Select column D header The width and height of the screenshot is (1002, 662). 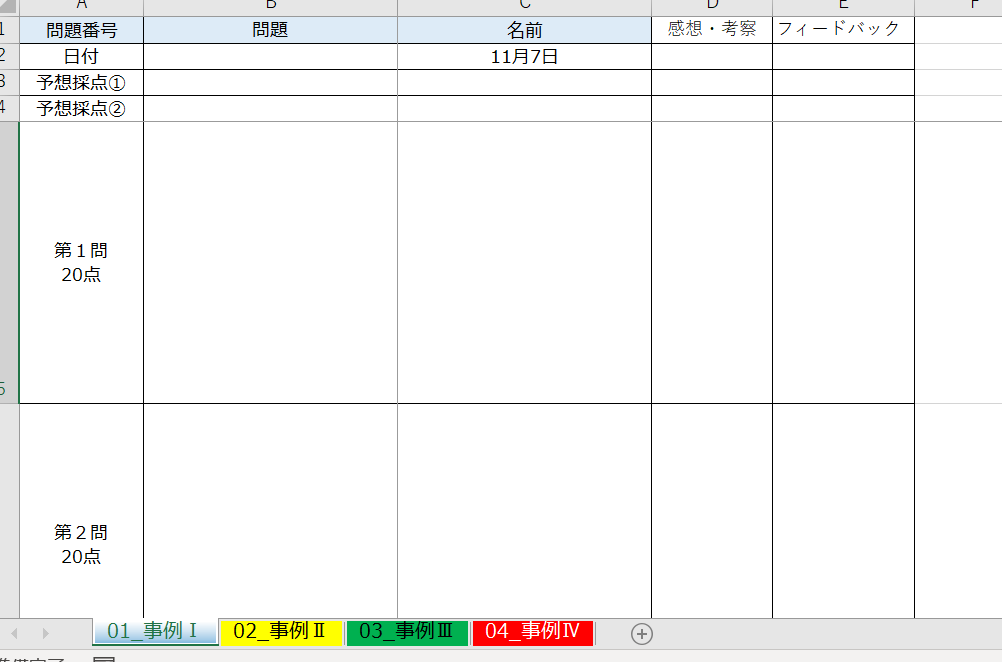[712, 6]
